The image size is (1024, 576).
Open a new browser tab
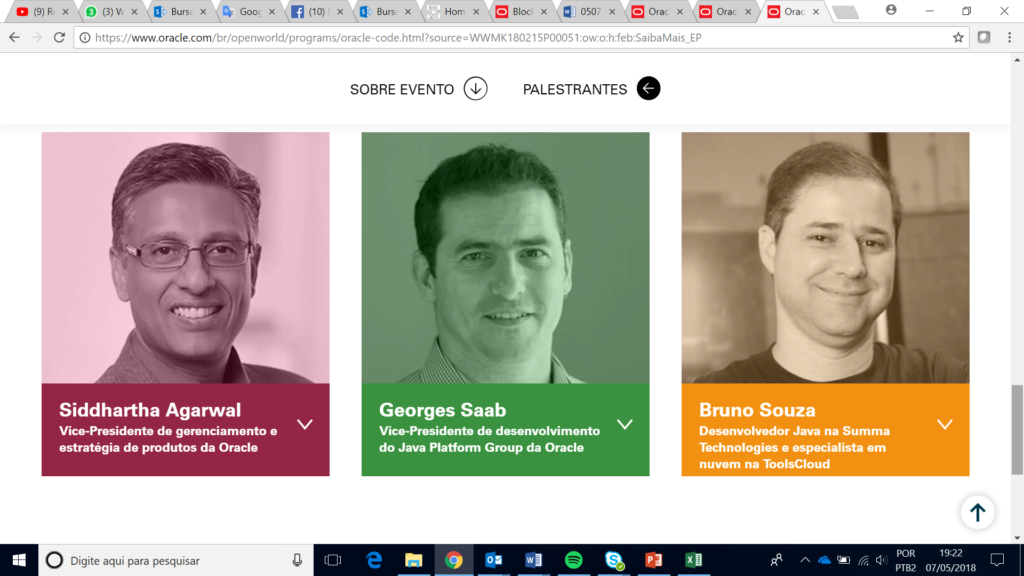846,12
